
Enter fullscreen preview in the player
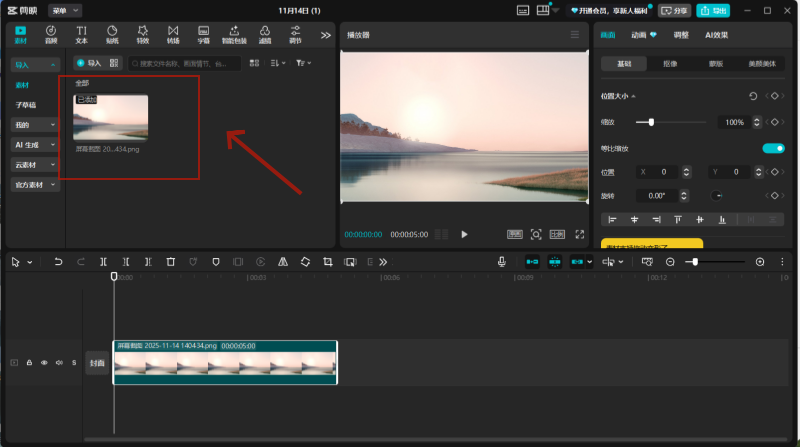click(x=579, y=234)
